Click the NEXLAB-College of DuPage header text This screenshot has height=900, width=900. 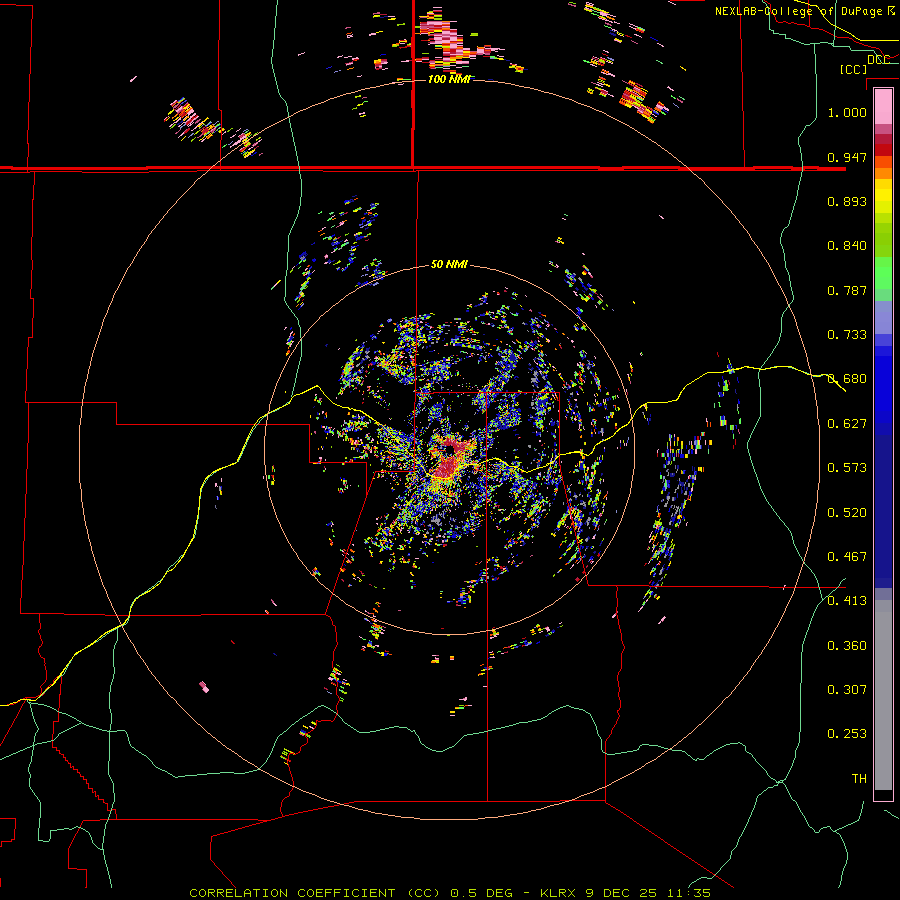coord(805,11)
